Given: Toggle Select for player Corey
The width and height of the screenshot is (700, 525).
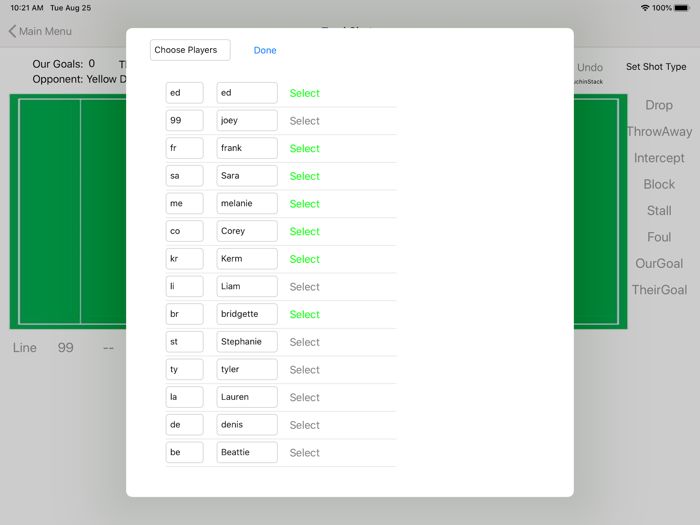Looking at the screenshot, I should (304, 232).
